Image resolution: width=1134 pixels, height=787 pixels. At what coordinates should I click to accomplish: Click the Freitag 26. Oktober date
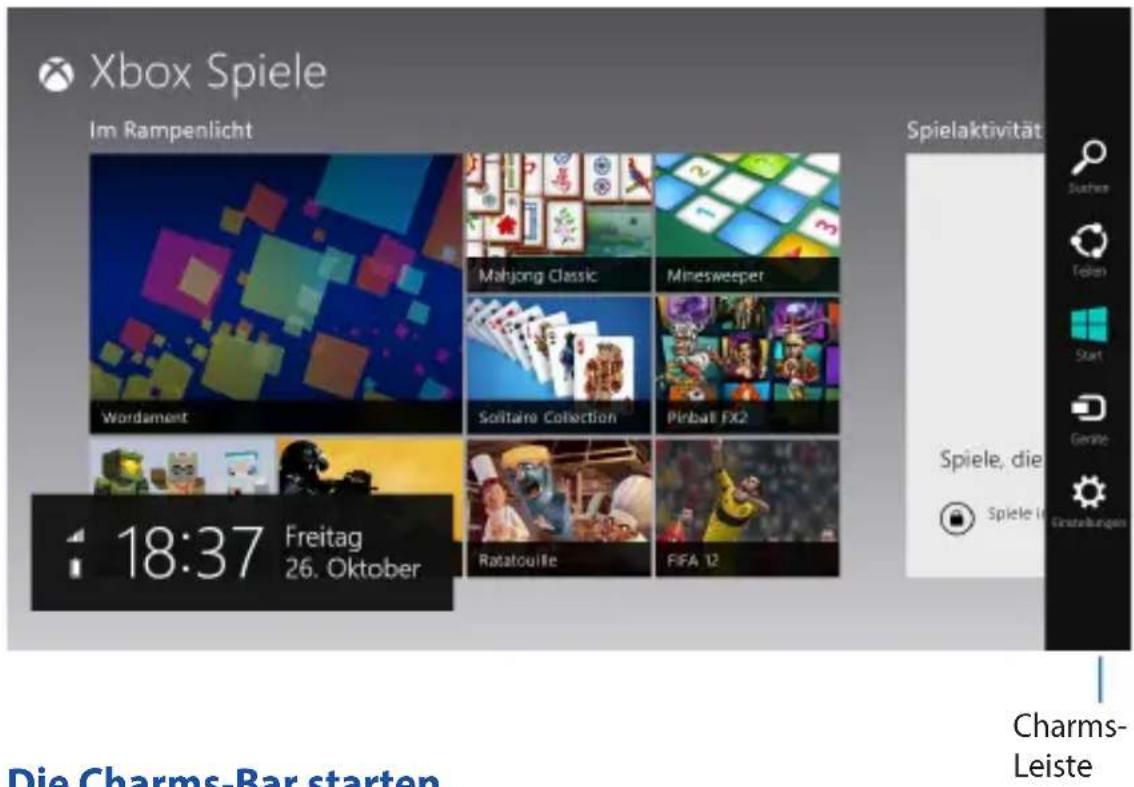point(352,553)
